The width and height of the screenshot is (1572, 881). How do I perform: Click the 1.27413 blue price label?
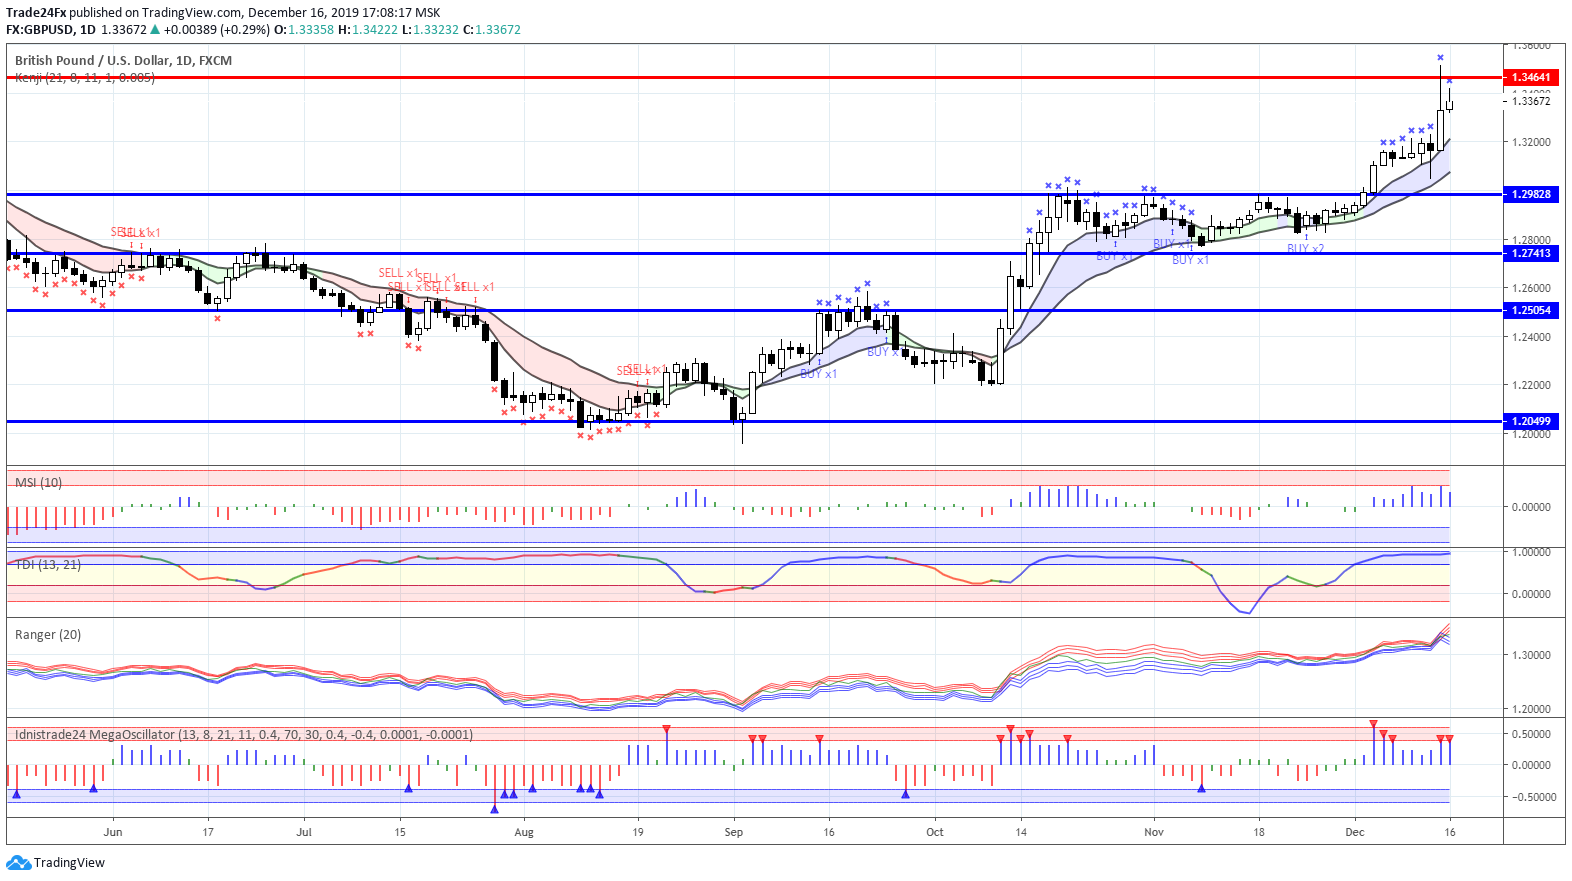(1530, 253)
